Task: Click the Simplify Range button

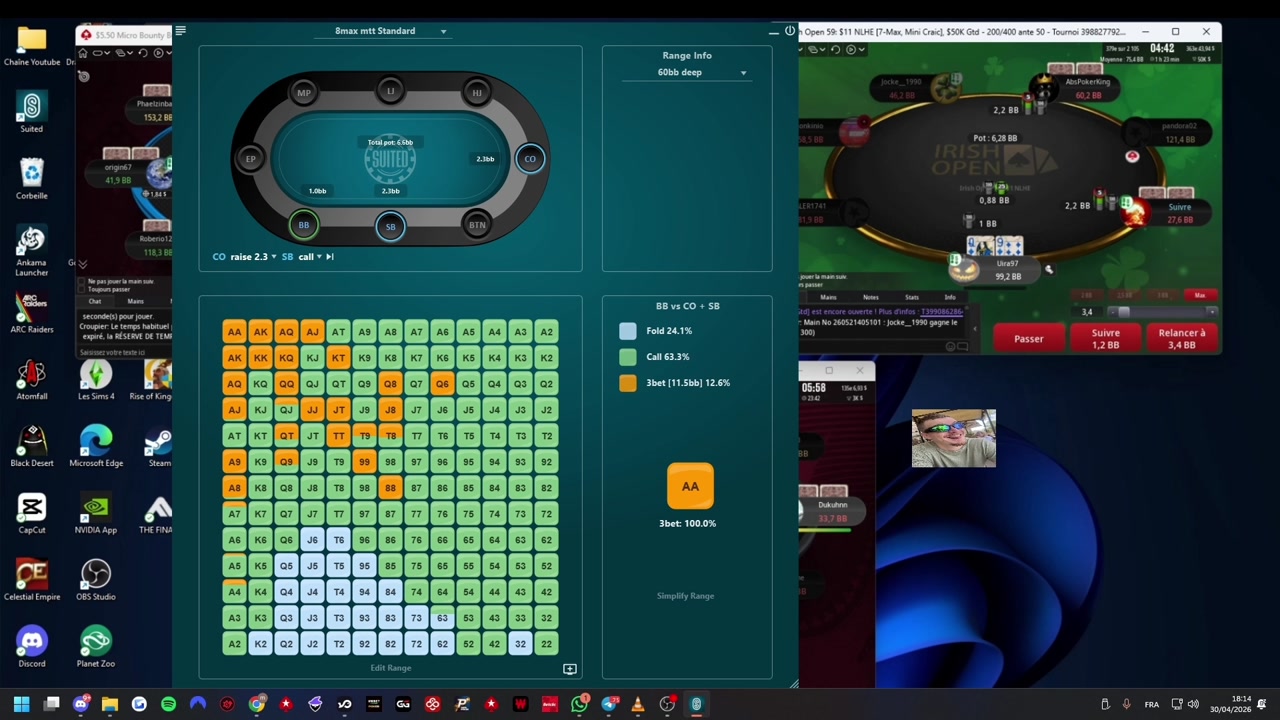Action: click(x=686, y=596)
